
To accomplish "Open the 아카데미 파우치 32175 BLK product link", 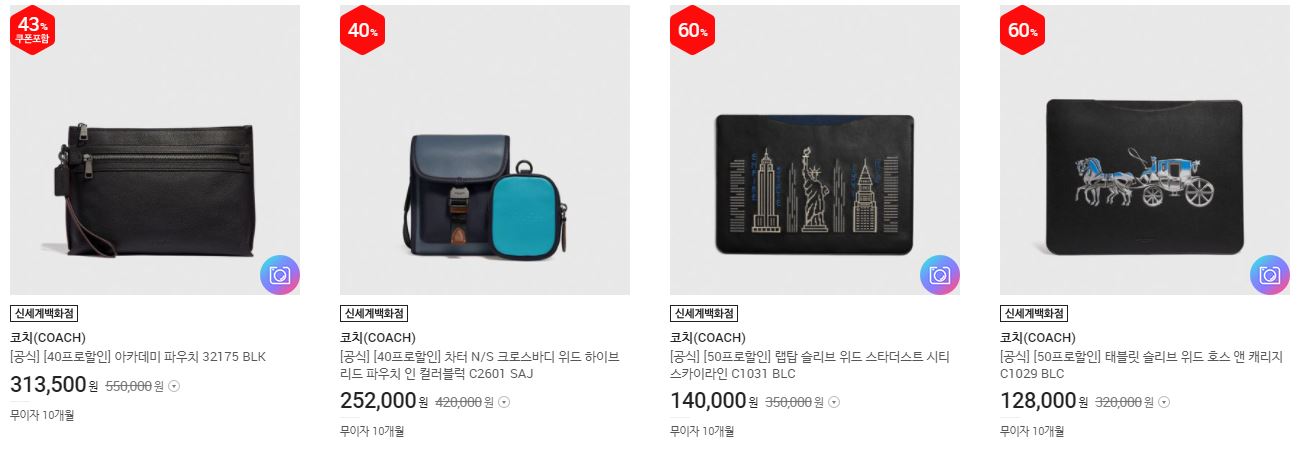I will [x=138, y=357].
